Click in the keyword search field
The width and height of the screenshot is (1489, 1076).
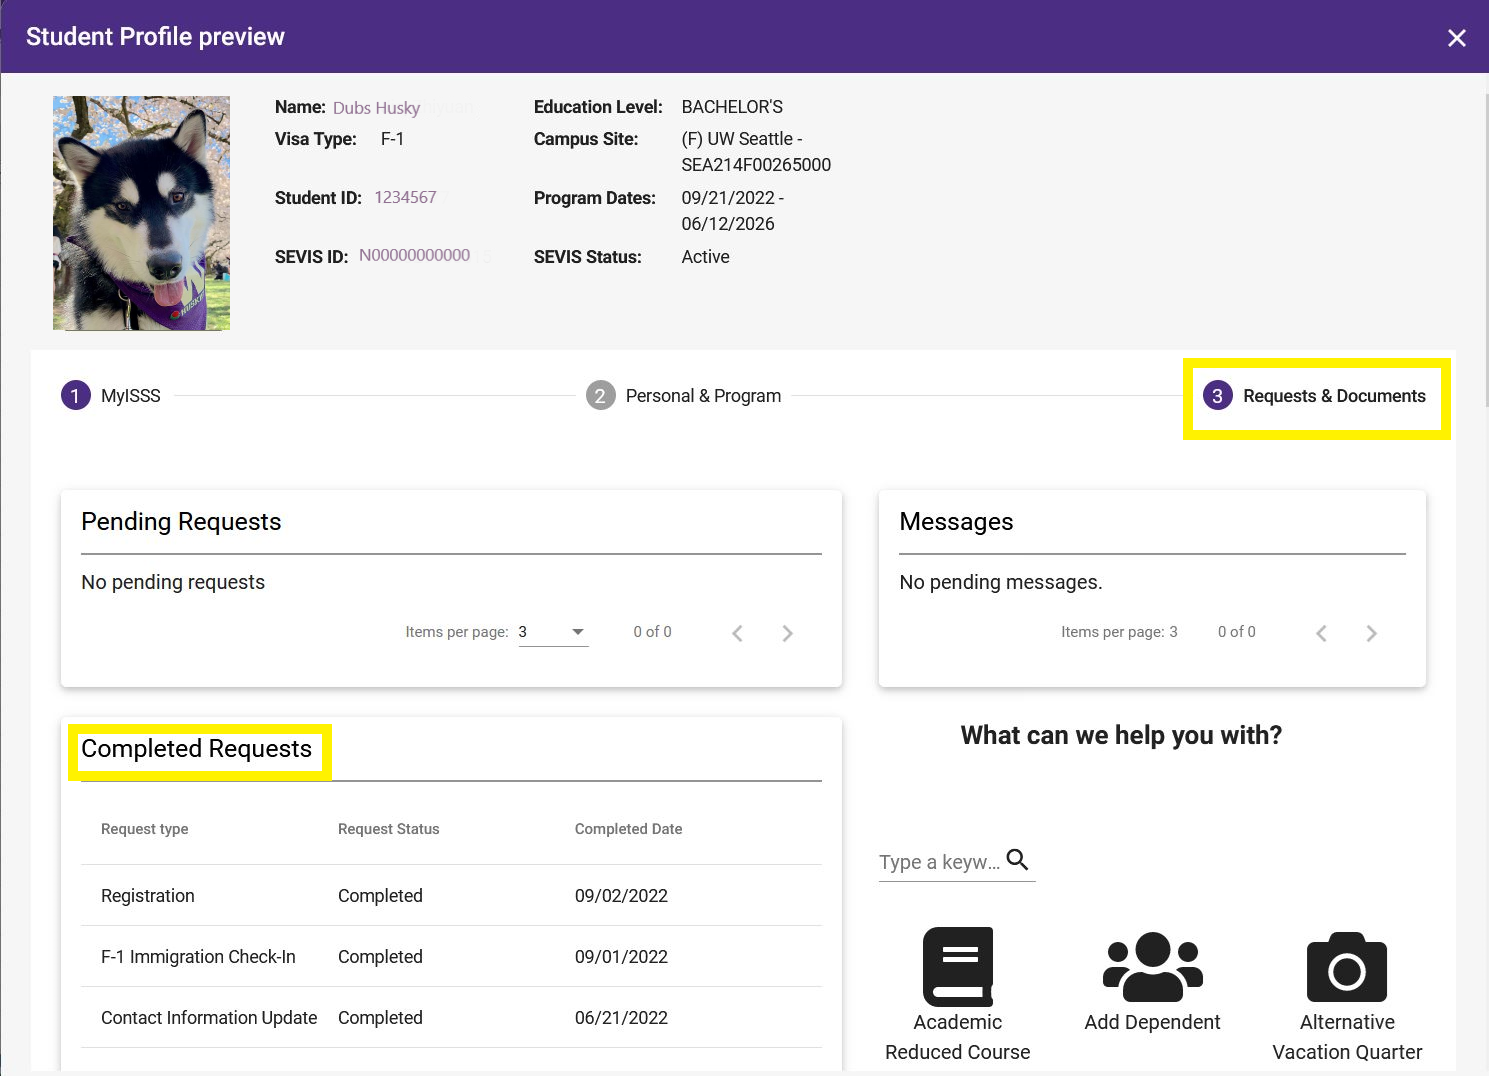[938, 862]
